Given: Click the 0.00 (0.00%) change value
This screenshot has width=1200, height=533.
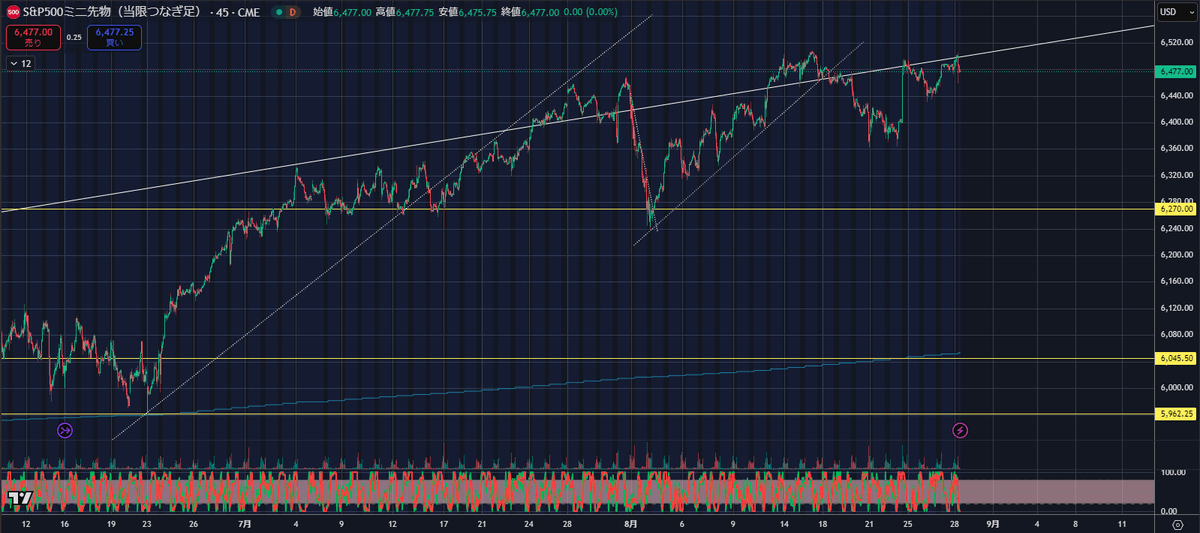Looking at the screenshot, I should click(x=591, y=12).
